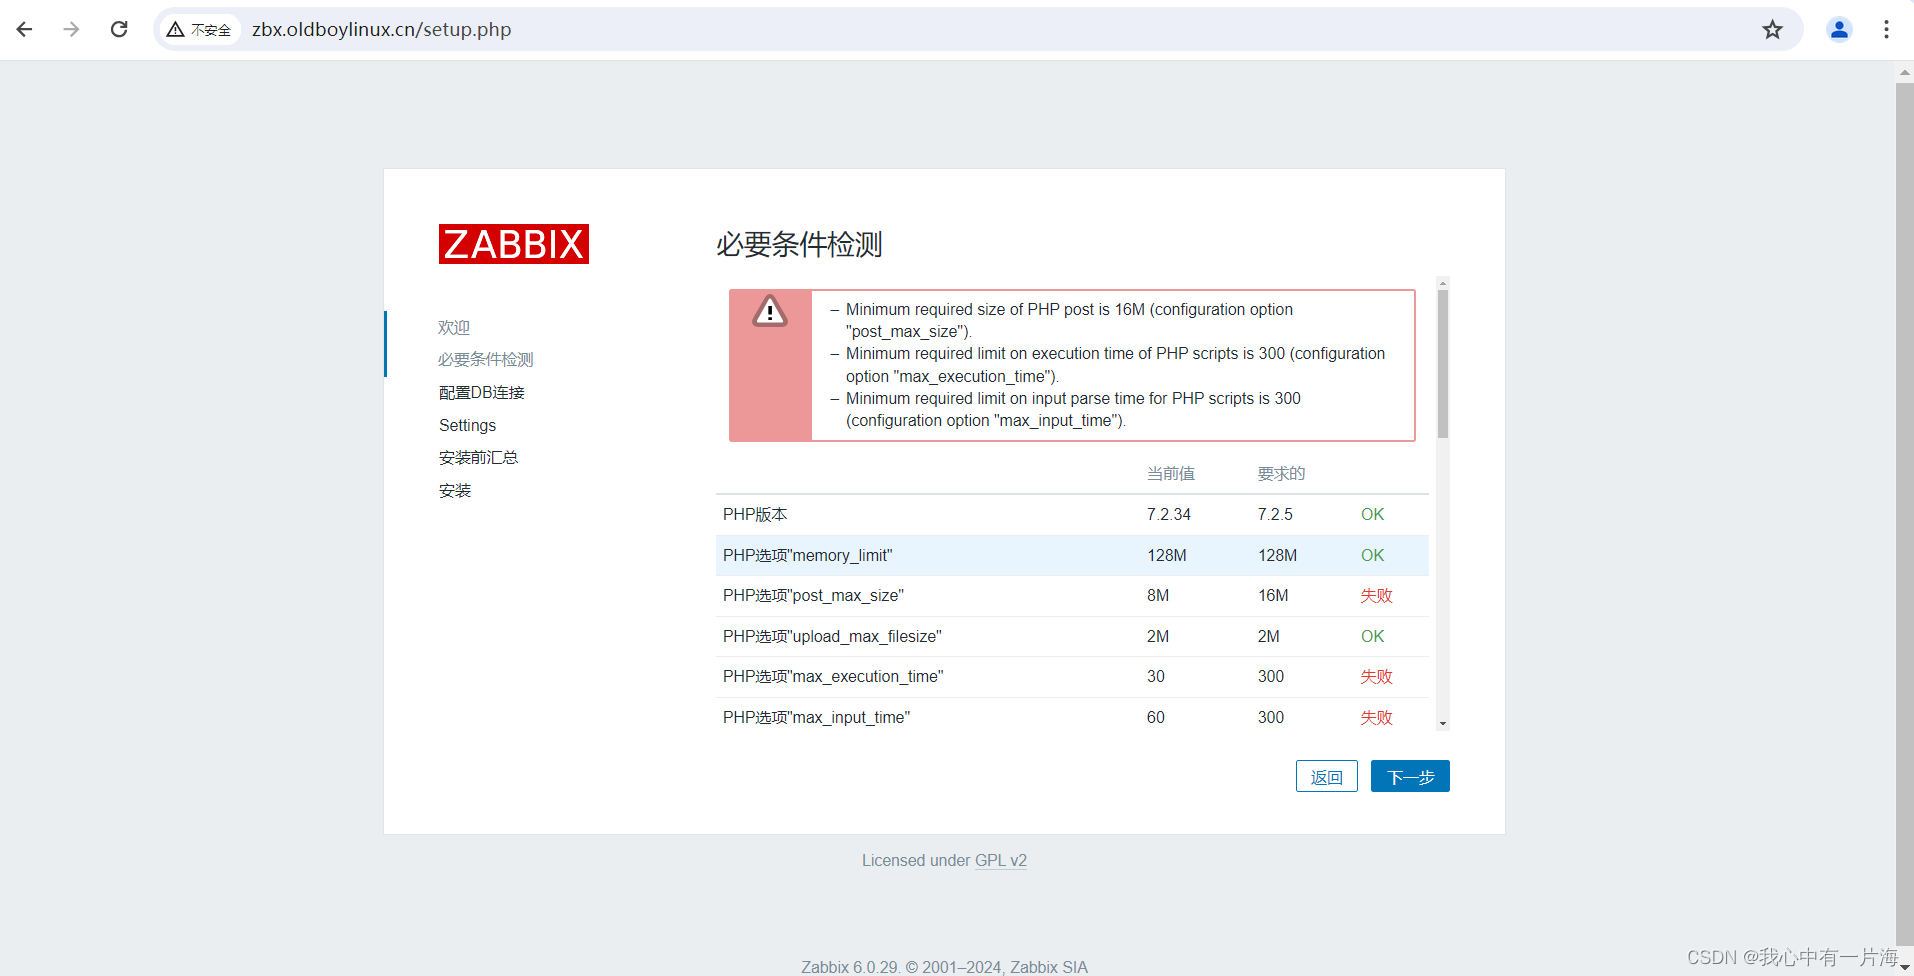The height and width of the screenshot is (976, 1914).
Task: Click the PHP选项"post_max_size" row label
Action: point(813,595)
